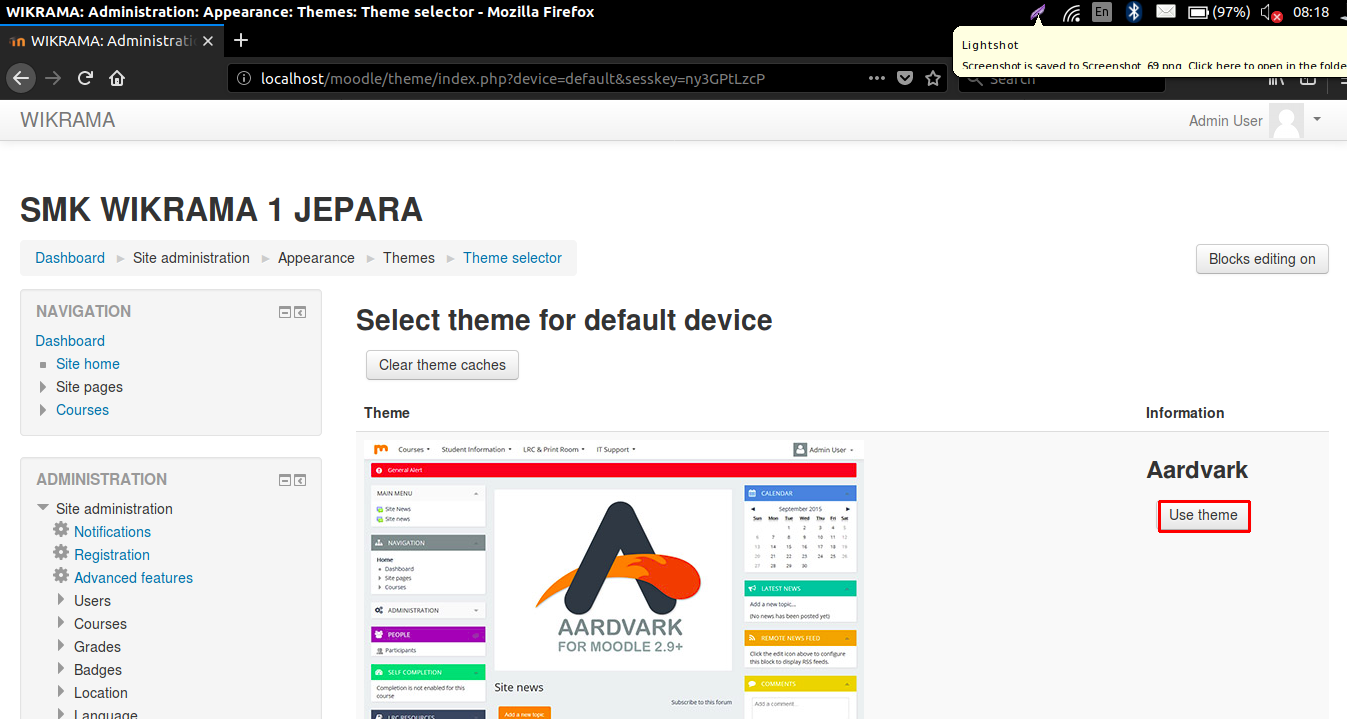Image resolution: width=1347 pixels, height=719 pixels.
Task: Hide the Navigation block minus icon
Action: [285, 312]
